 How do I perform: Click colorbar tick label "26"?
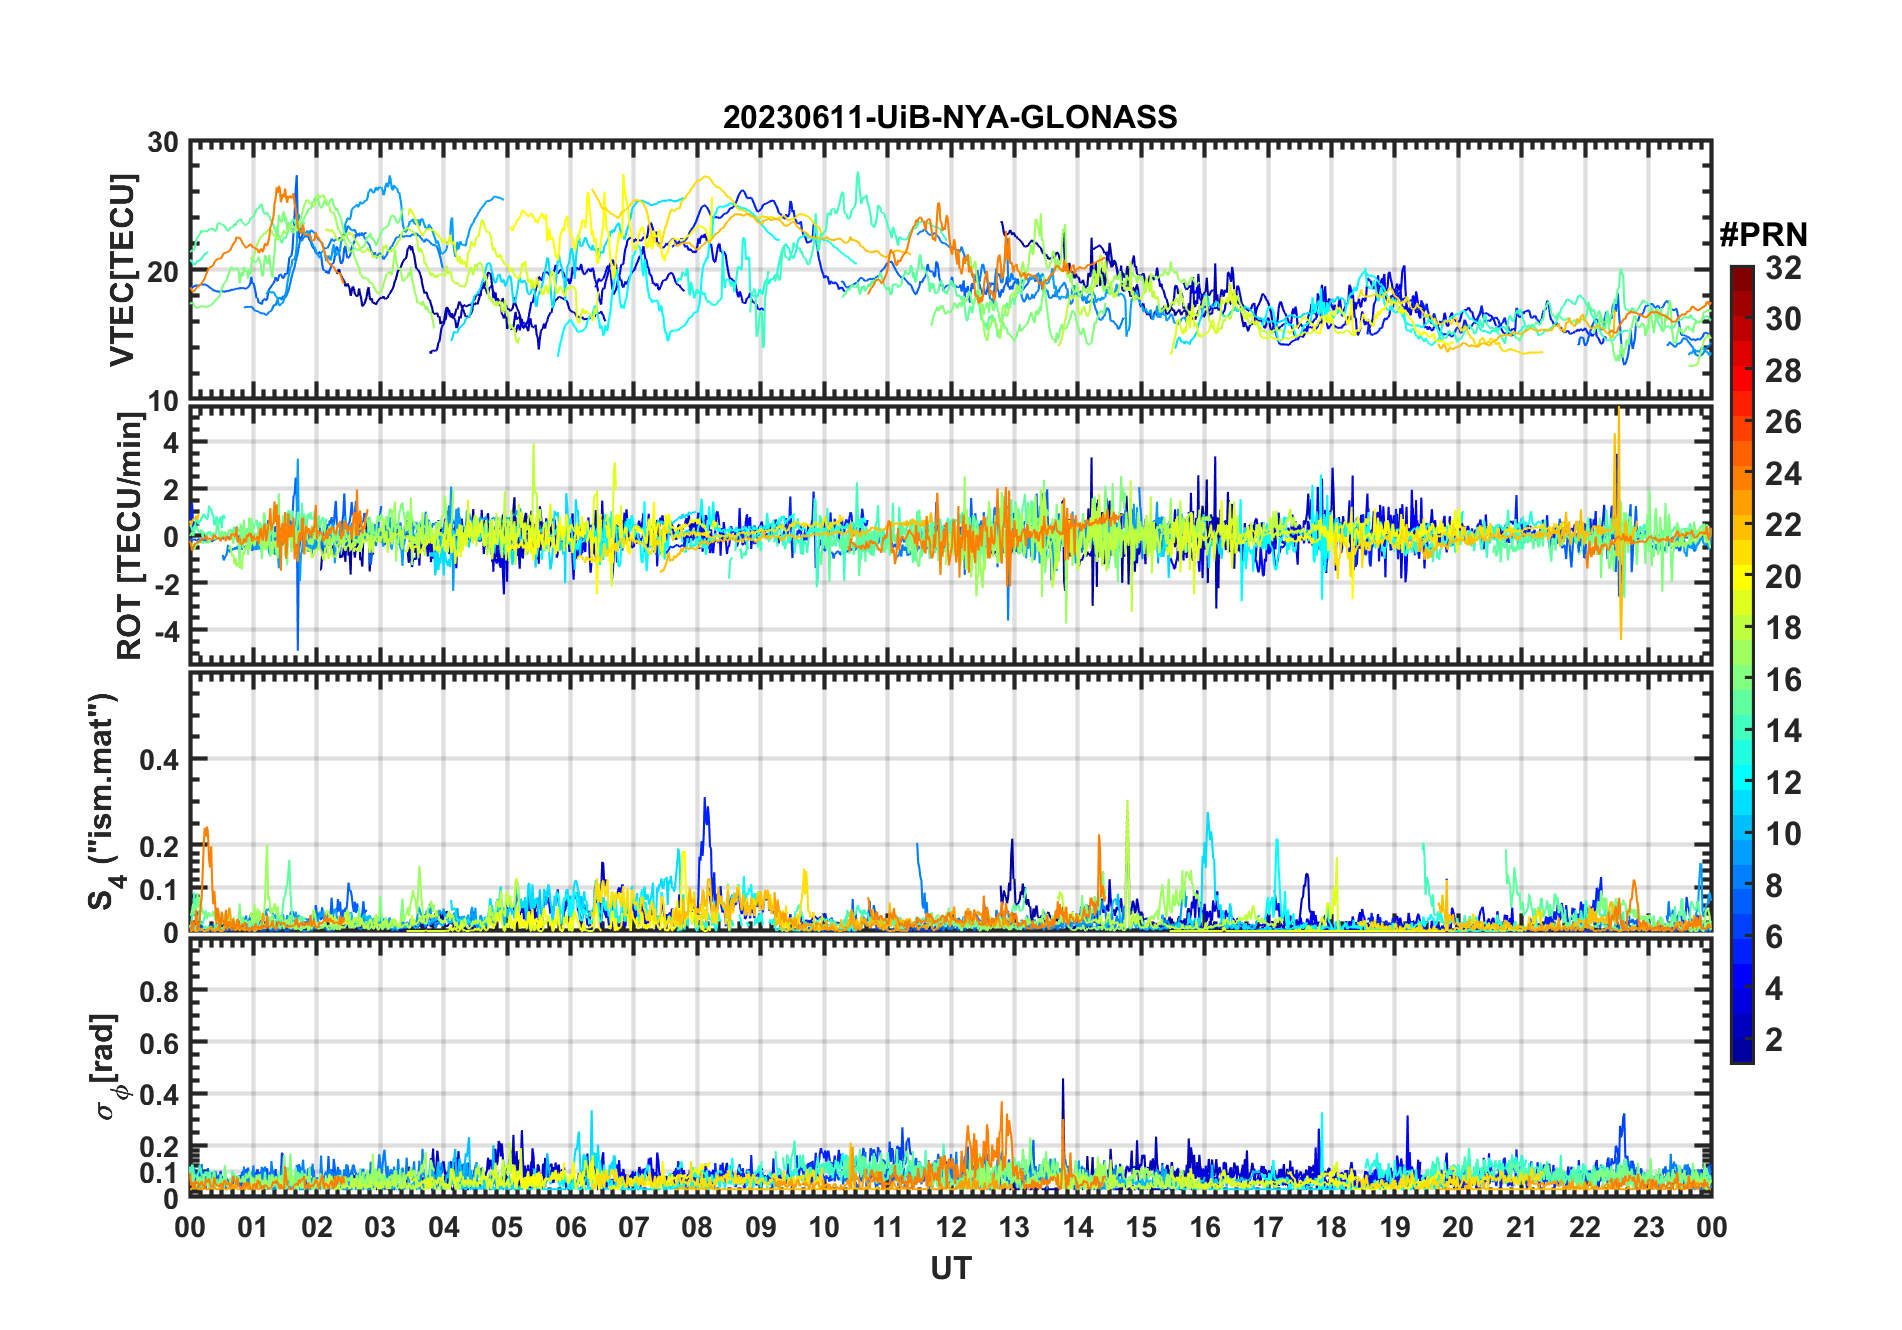point(1783,422)
